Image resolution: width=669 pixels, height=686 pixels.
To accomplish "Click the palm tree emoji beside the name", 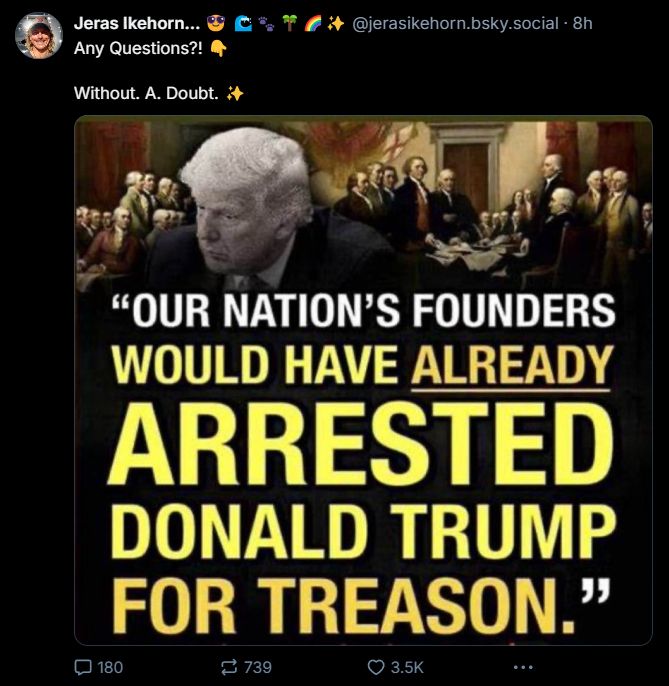I will click(x=290, y=23).
